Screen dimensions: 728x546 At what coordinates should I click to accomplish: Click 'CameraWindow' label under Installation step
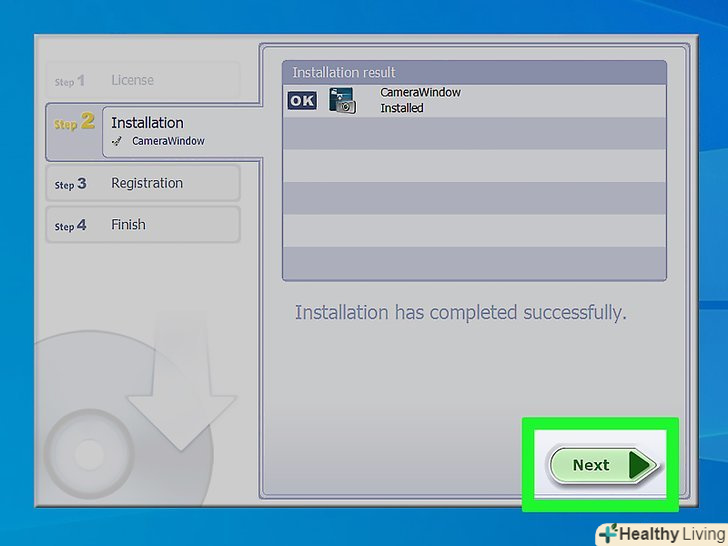pyautogui.click(x=168, y=141)
